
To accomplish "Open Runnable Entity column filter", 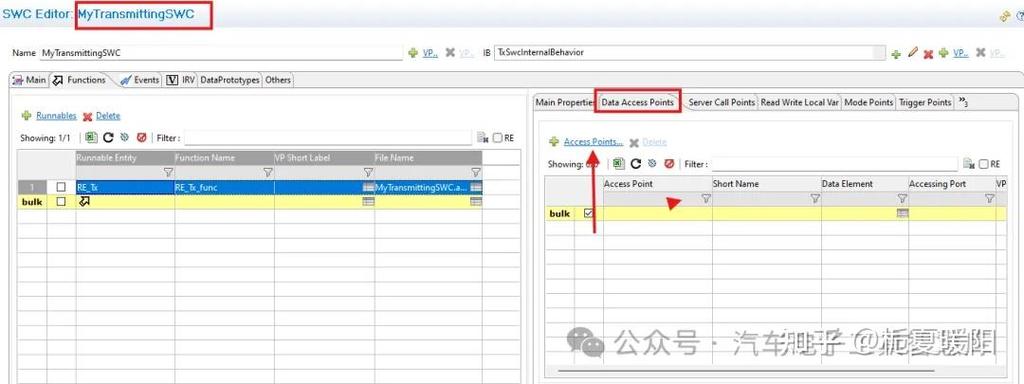I will click(x=168, y=173).
